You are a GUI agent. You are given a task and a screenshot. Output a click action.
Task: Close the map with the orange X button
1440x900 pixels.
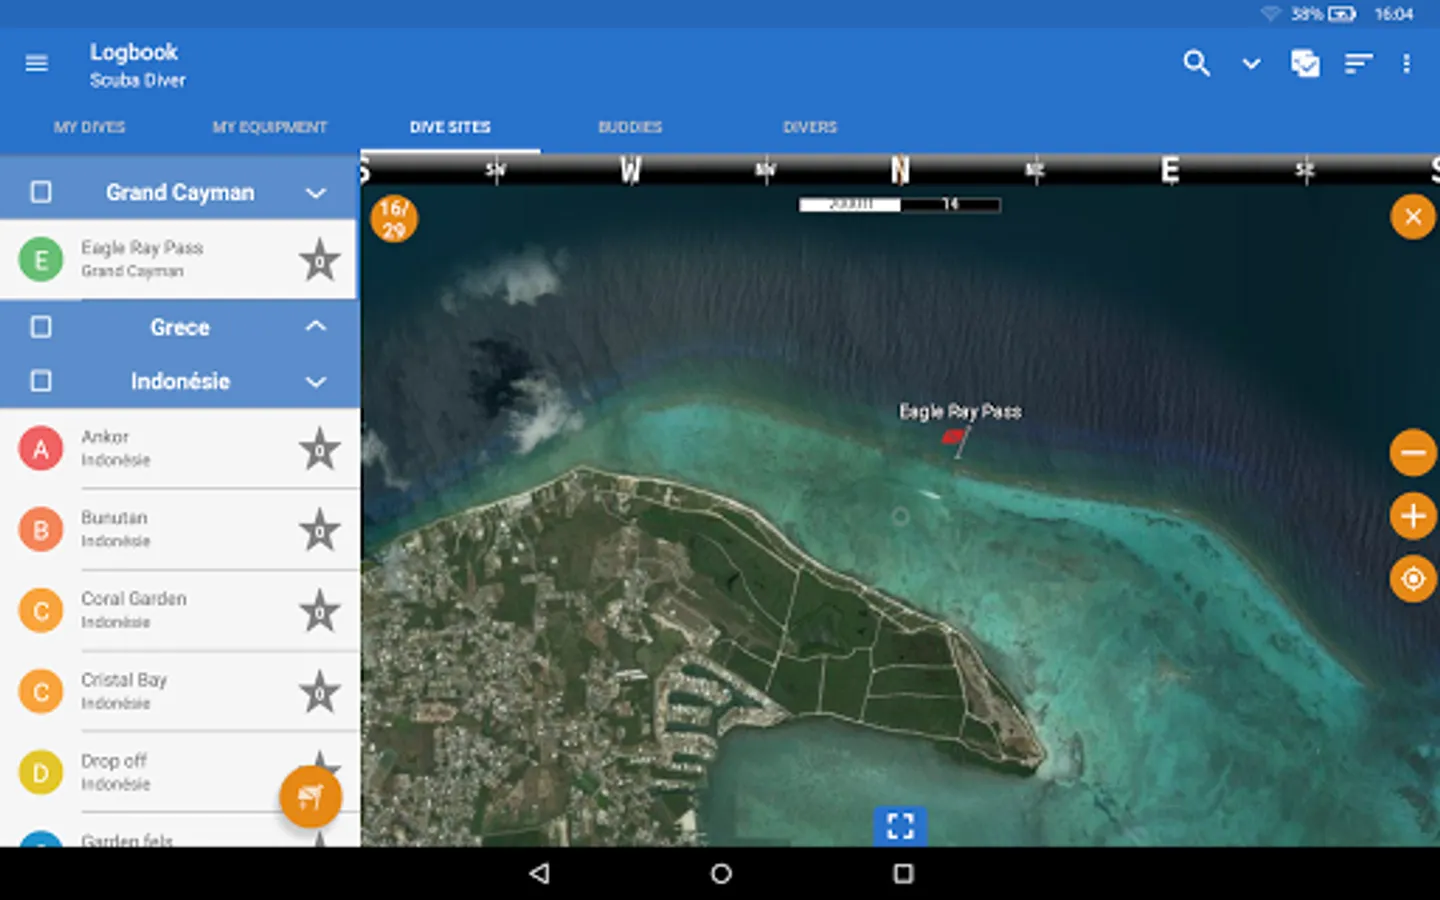[x=1413, y=216]
